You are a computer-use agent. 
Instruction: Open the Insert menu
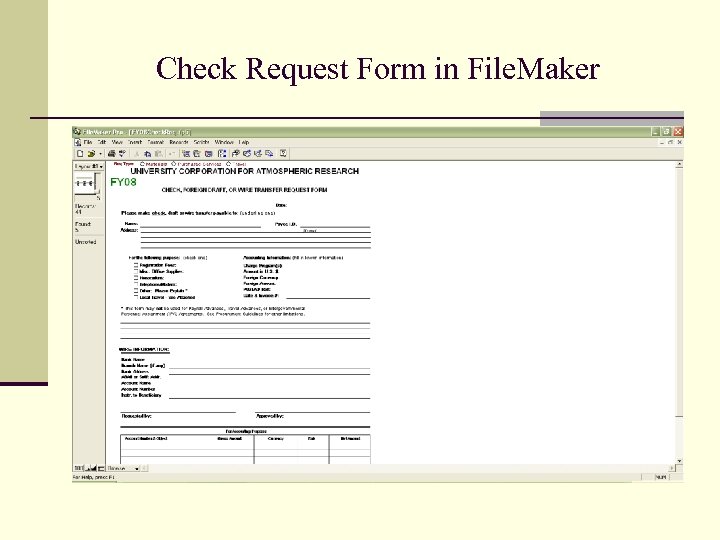[x=135, y=143]
